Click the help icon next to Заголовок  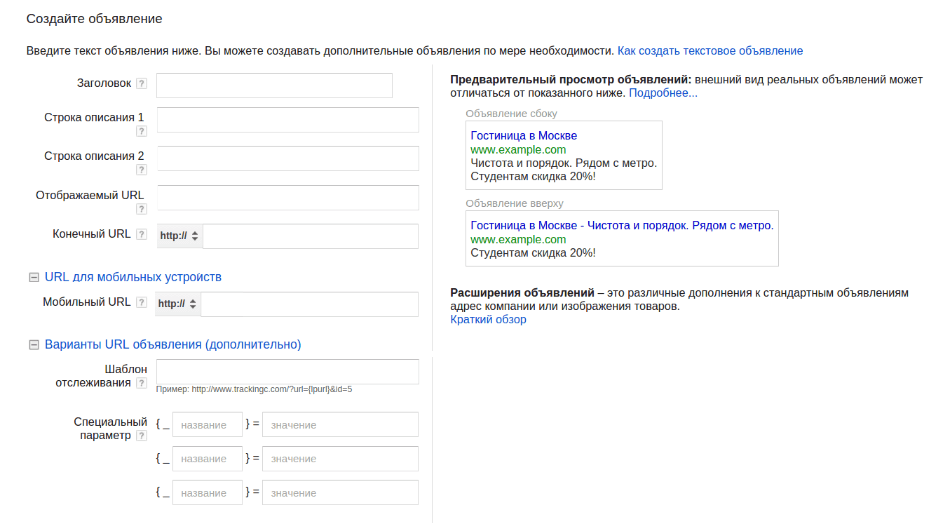click(141, 84)
